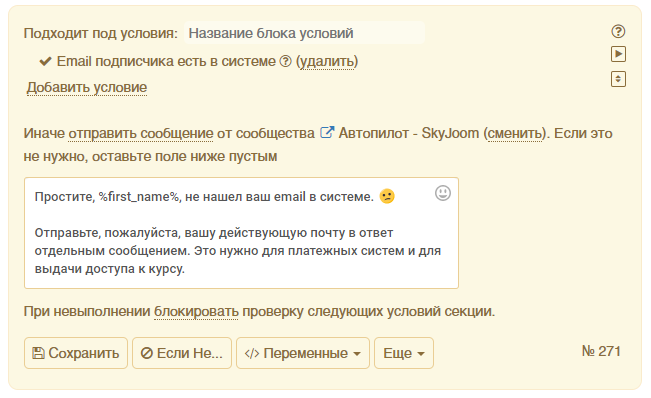
Task: Click the confused face emoji in message
Action: tap(387, 196)
